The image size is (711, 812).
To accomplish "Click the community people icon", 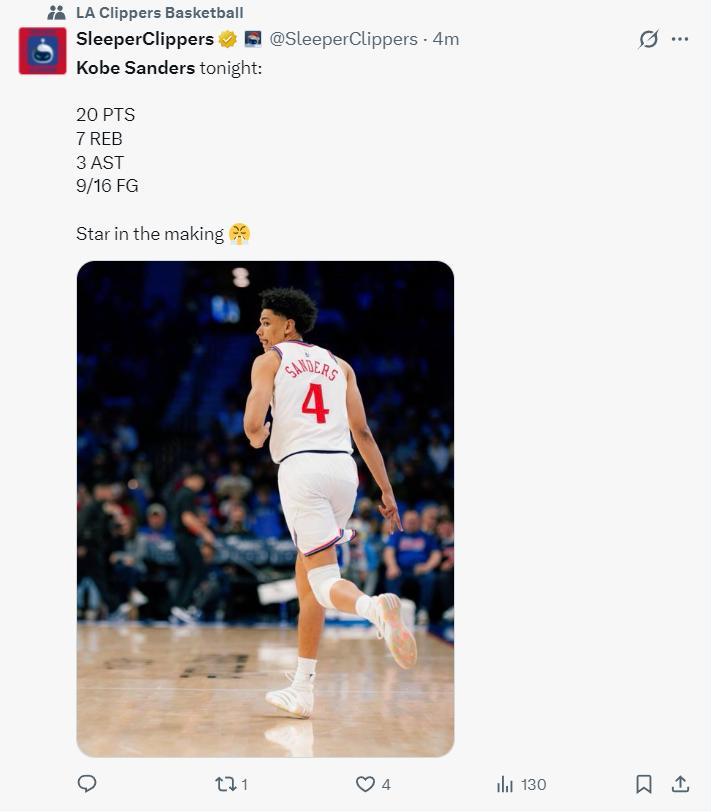I will [56, 13].
